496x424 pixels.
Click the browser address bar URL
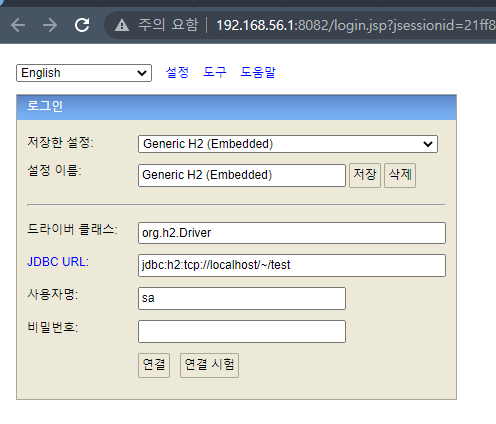coord(356,25)
